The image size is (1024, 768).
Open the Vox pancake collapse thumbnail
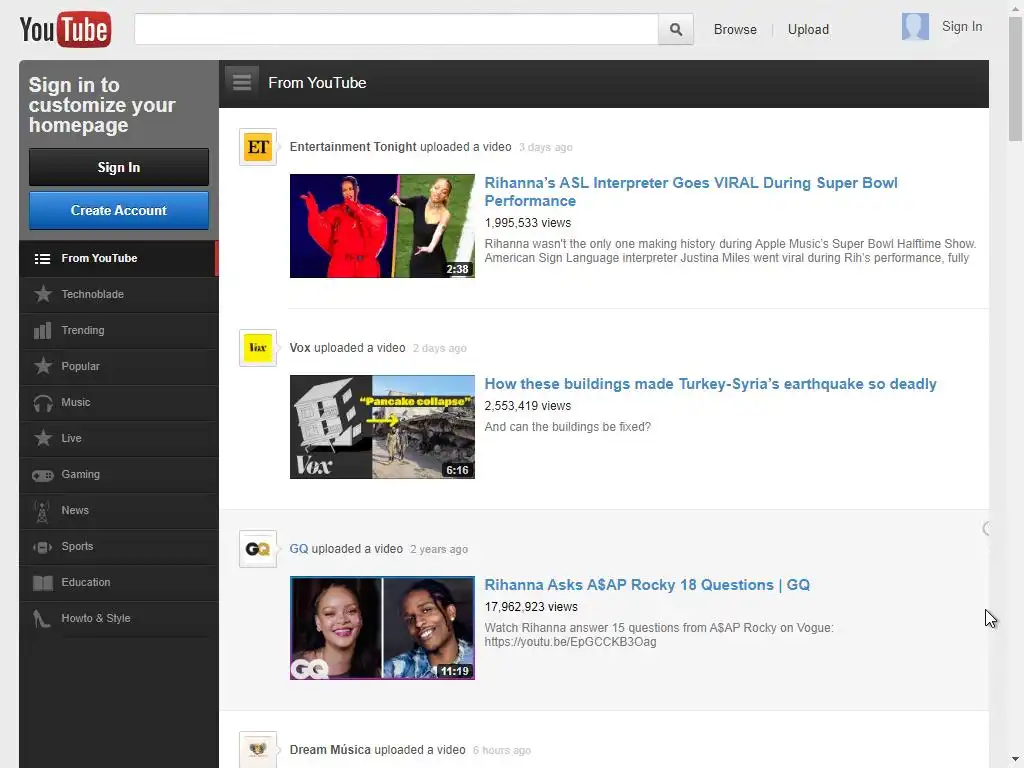click(x=382, y=427)
